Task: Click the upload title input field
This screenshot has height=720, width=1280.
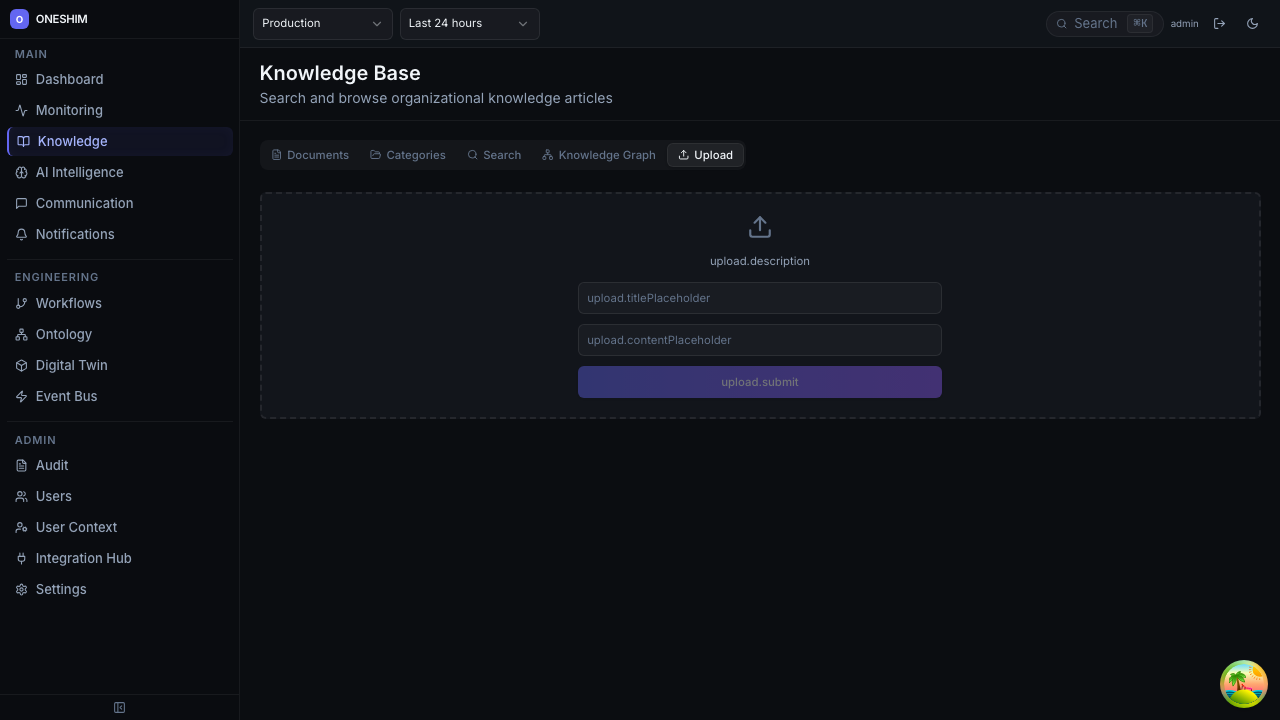Action: coord(759,298)
